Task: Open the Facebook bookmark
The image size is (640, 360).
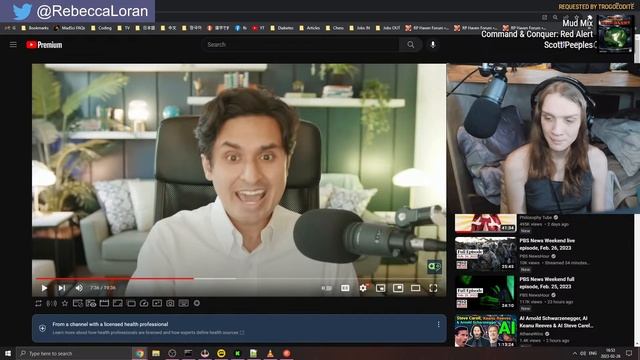Action: click(241, 28)
